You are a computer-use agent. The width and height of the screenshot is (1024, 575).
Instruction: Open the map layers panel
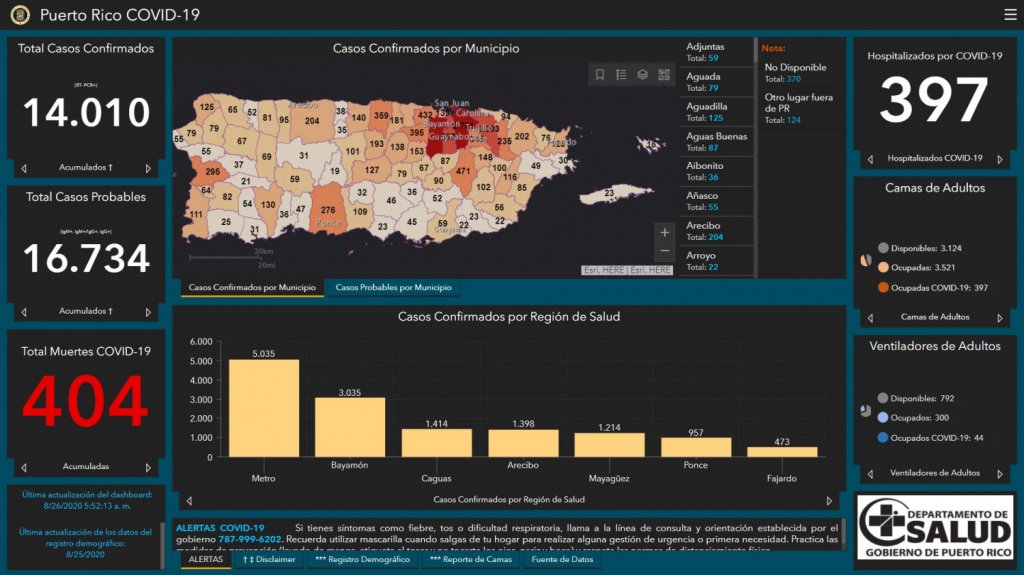pyautogui.click(x=643, y=75)
